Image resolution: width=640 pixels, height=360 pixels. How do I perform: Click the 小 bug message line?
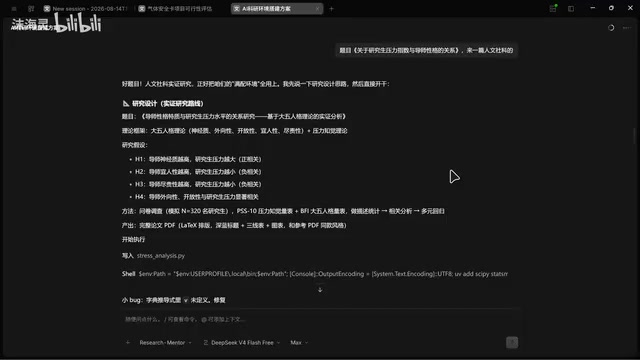pos(173,300)
